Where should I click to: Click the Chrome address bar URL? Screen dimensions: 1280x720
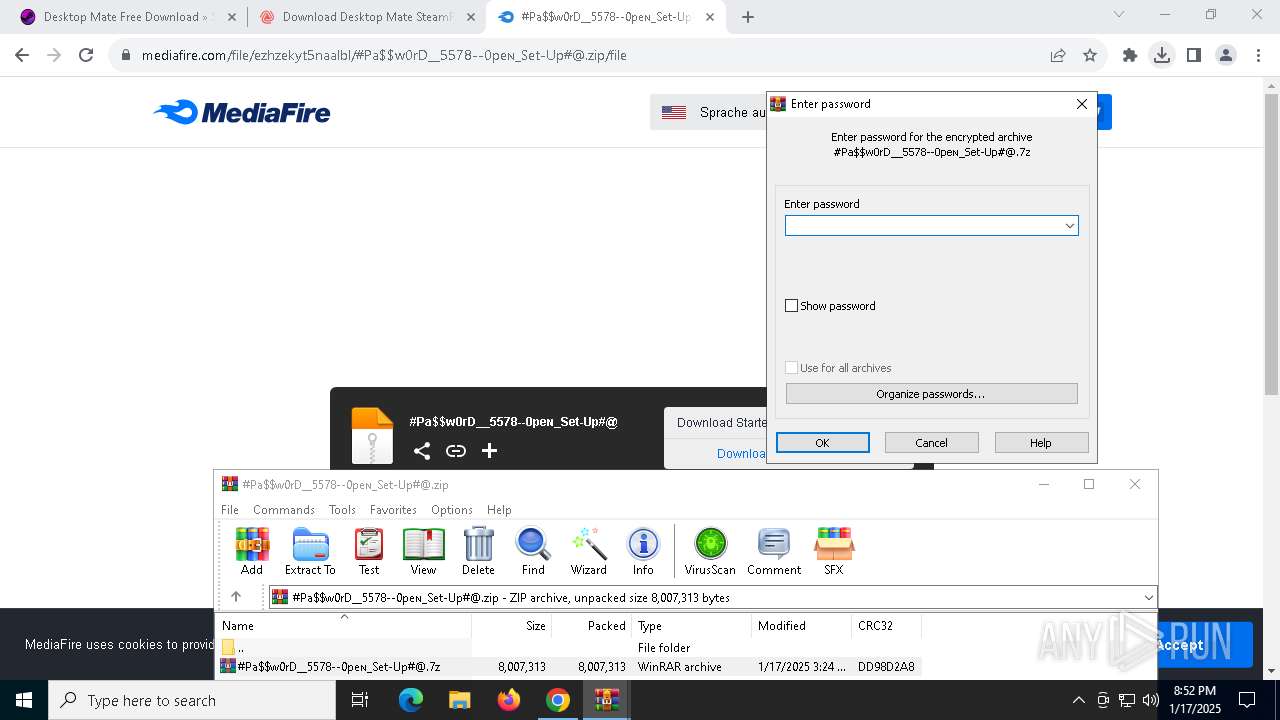pyautogui.click(x=384, y=55)
